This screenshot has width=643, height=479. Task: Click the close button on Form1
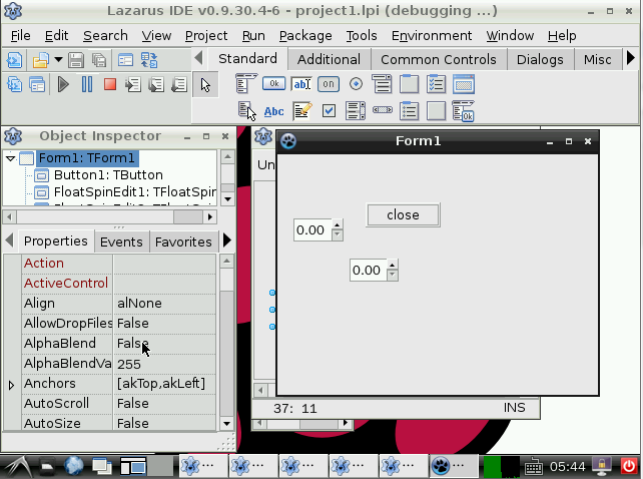pos(403,214)
